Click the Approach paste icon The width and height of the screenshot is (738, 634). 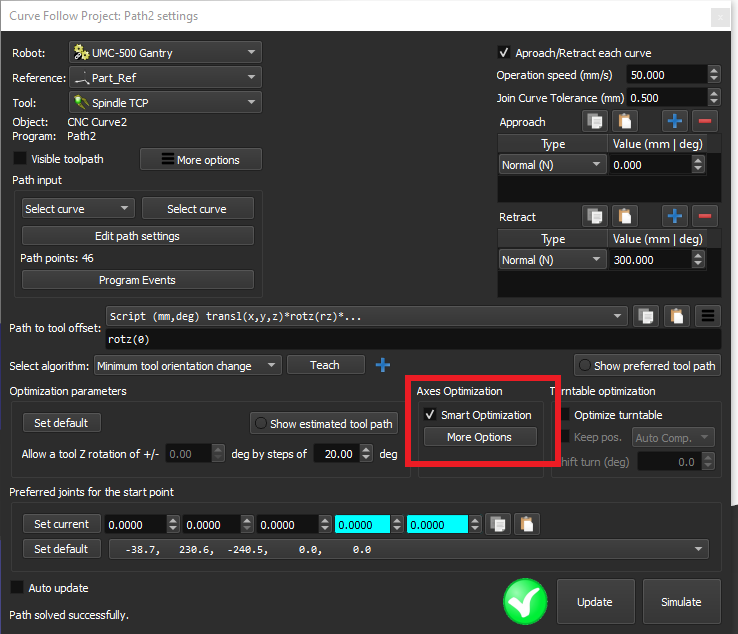tap(625, 122)
